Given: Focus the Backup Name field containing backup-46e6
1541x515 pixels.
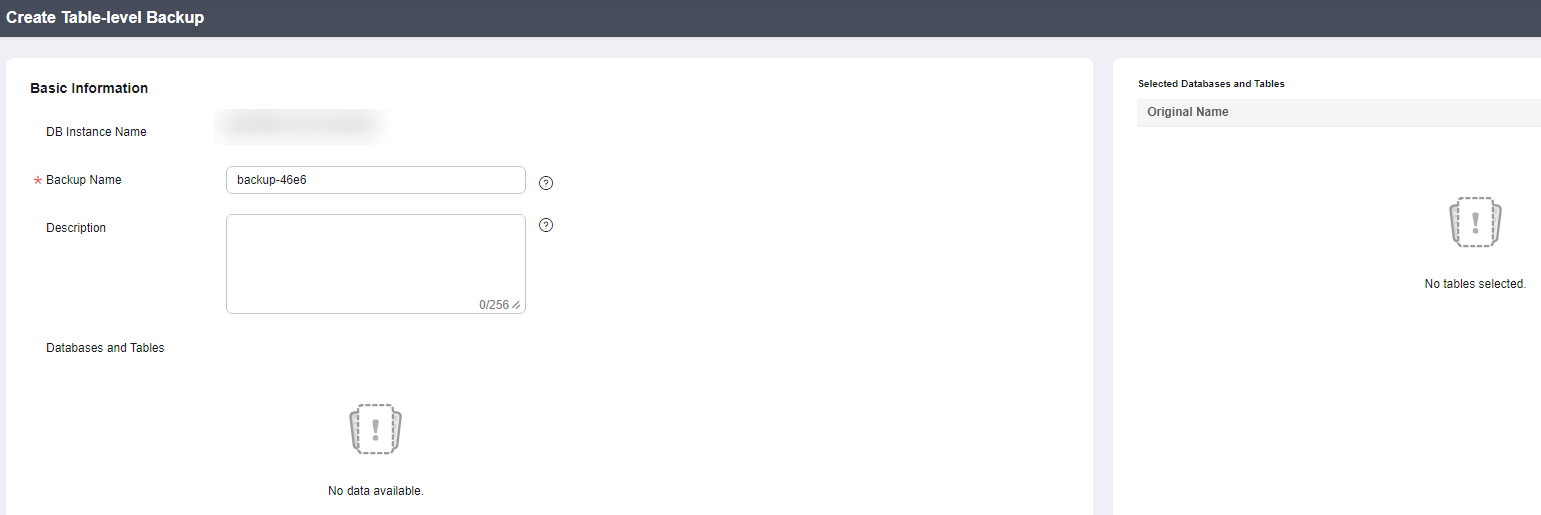Looking at the screenshot, I should point(376,180).
